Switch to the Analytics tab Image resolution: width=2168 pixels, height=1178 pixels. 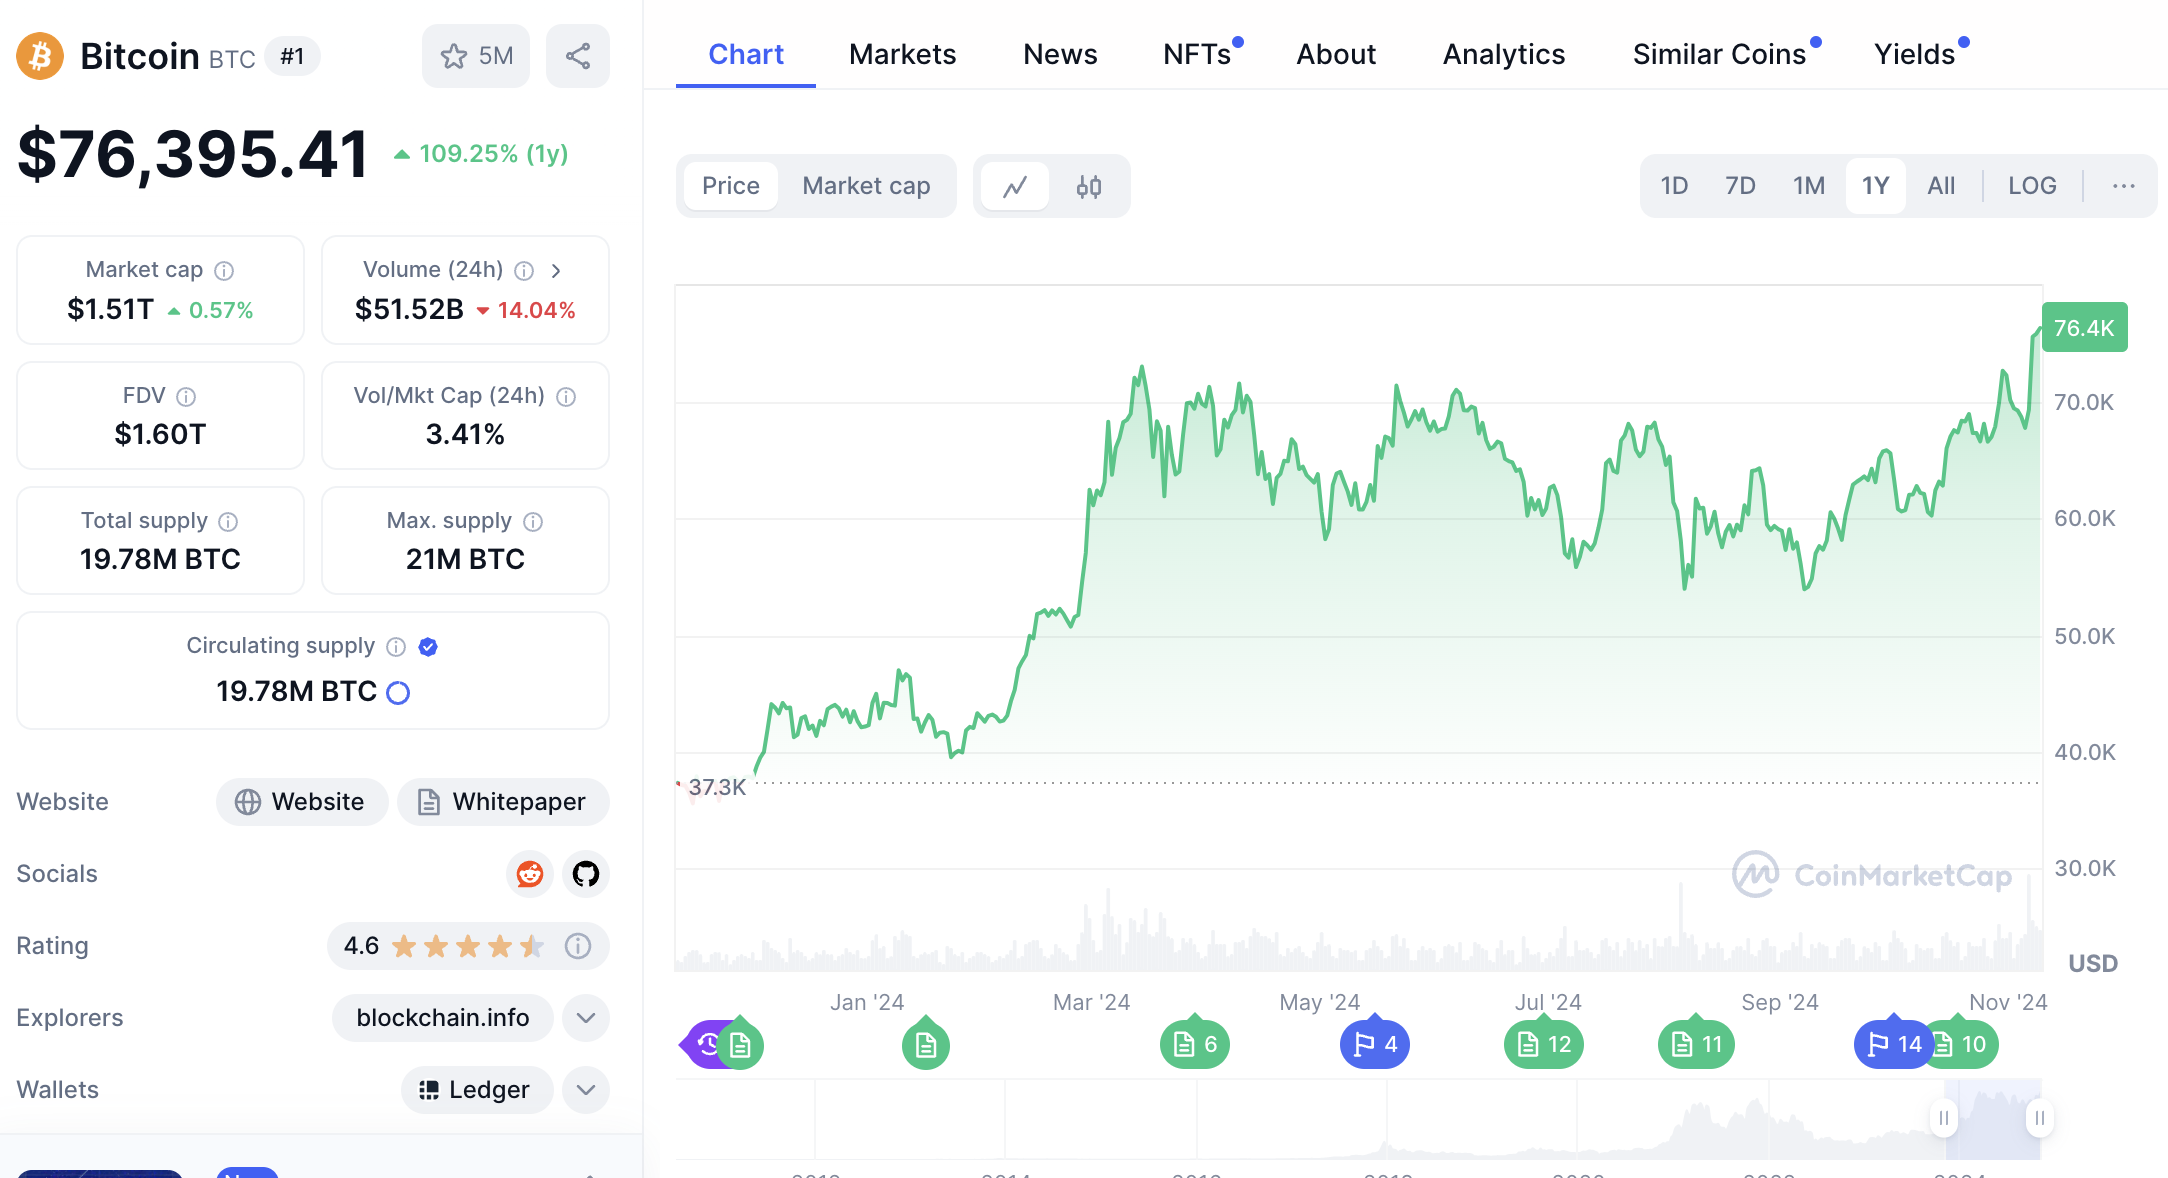[x=1503, y=54]
